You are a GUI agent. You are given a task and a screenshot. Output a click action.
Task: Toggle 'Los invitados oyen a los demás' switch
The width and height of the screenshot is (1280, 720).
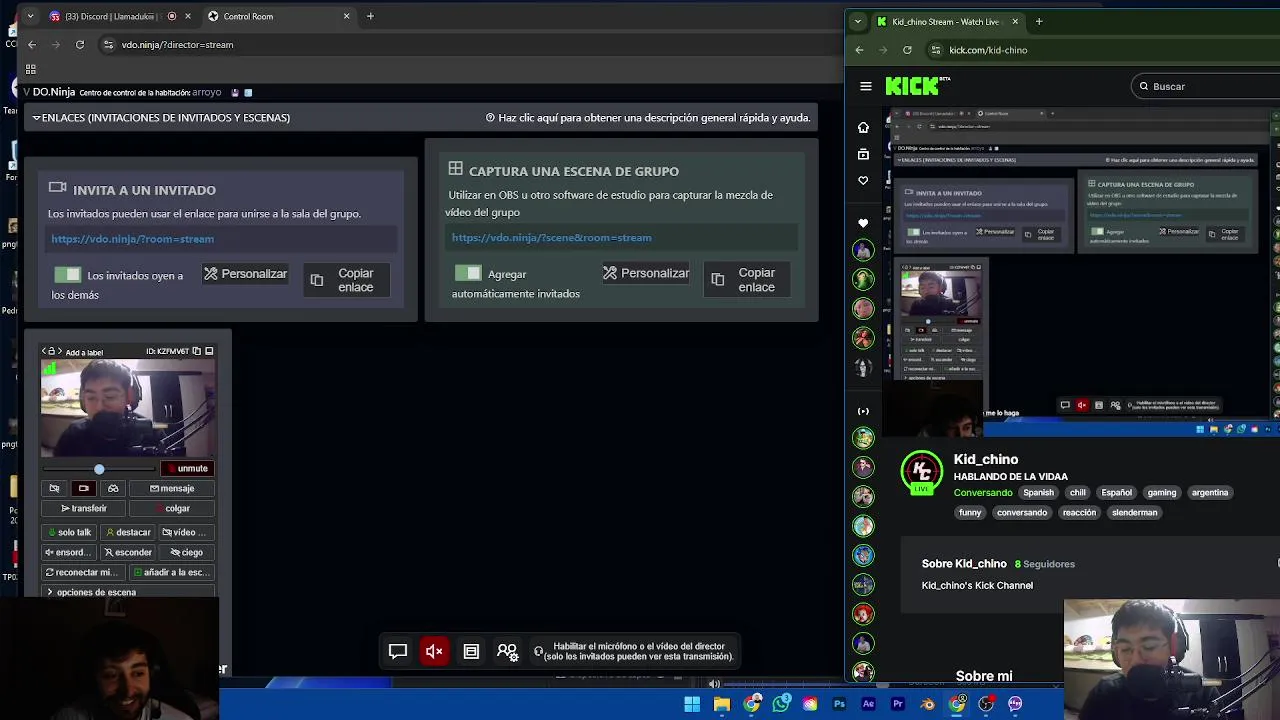click(67, 274)
